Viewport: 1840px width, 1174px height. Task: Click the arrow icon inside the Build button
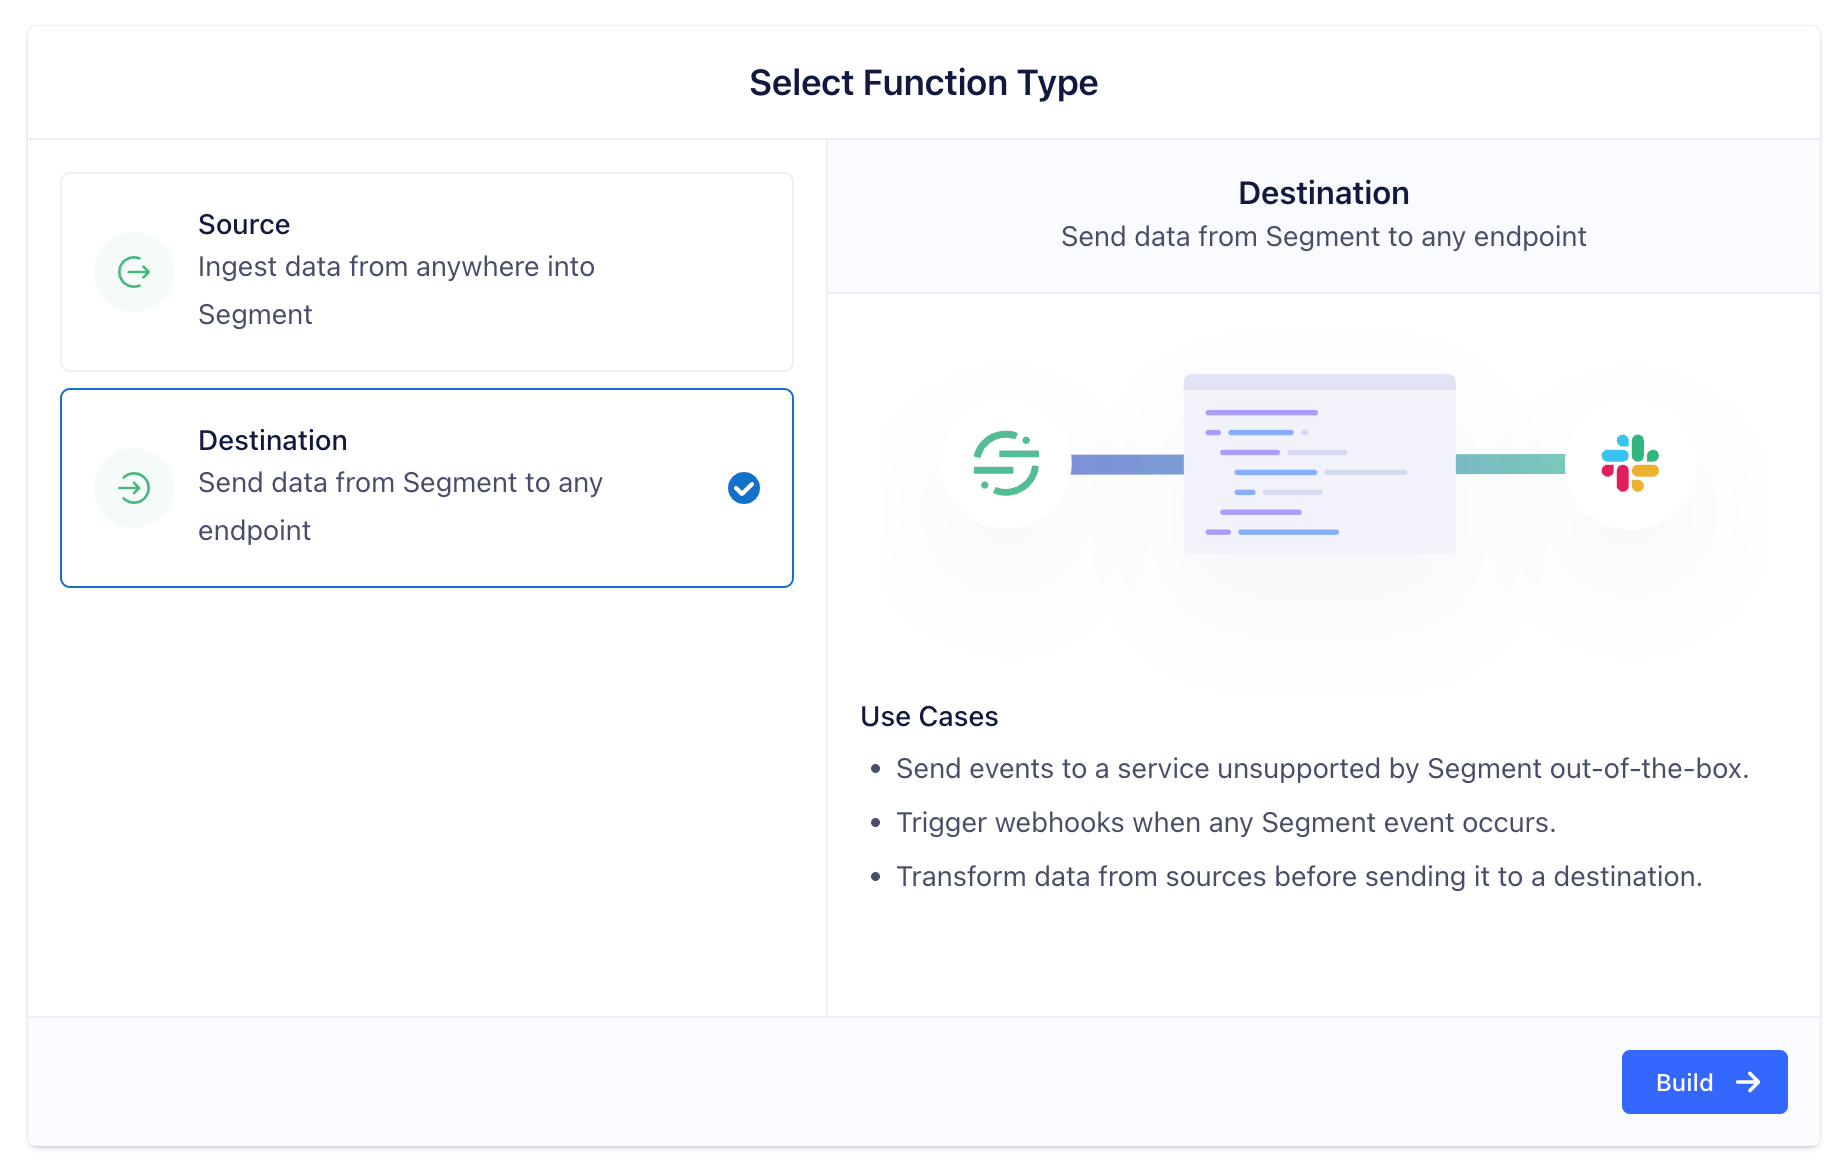click(x=1748, y=1081)
